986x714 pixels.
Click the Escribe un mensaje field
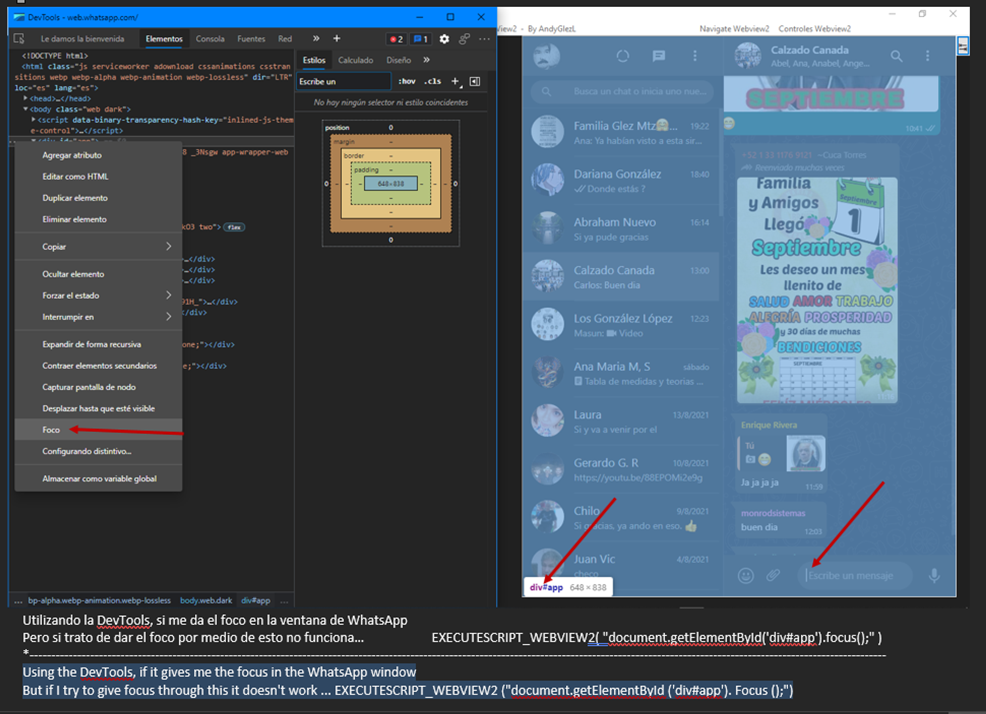point(855,575)
